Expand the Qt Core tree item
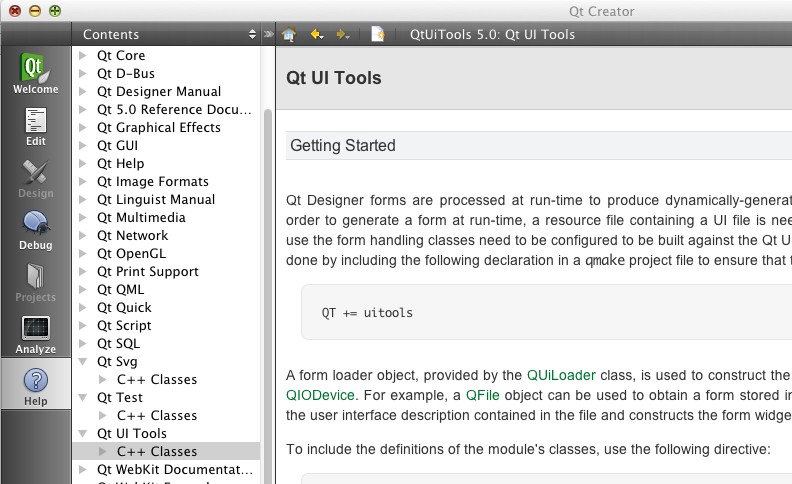Screen dimensions: 792x484 click(83, 56)
